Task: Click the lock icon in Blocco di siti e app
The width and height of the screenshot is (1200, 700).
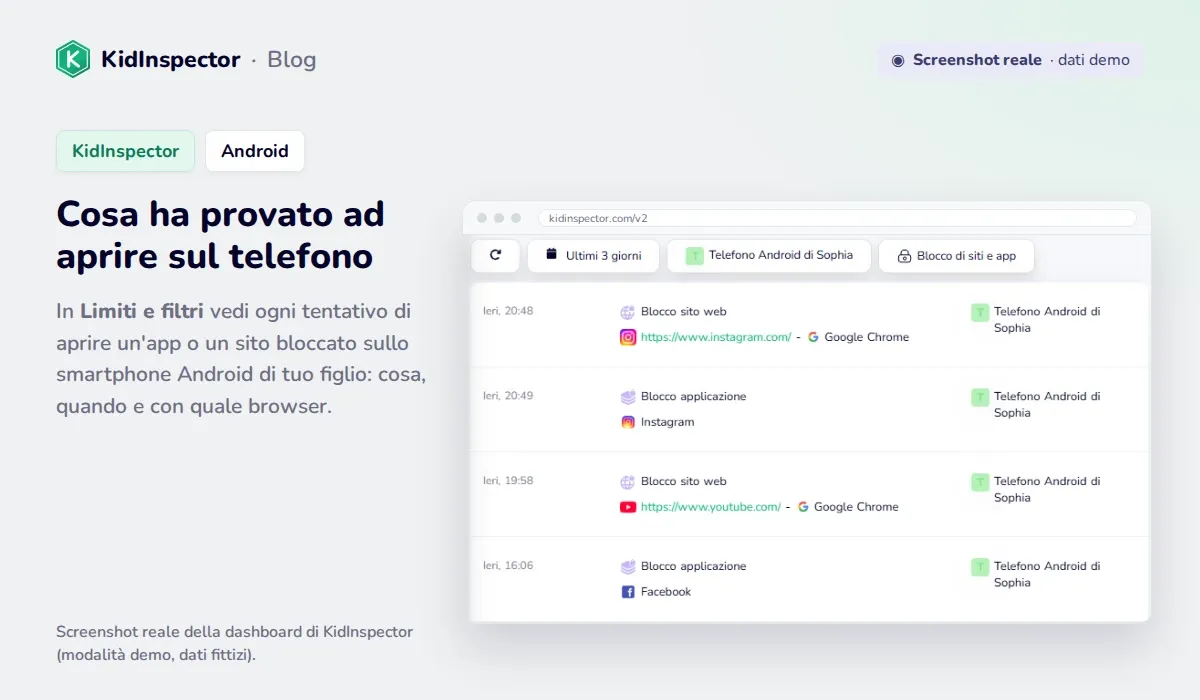Action: [904, 256]
